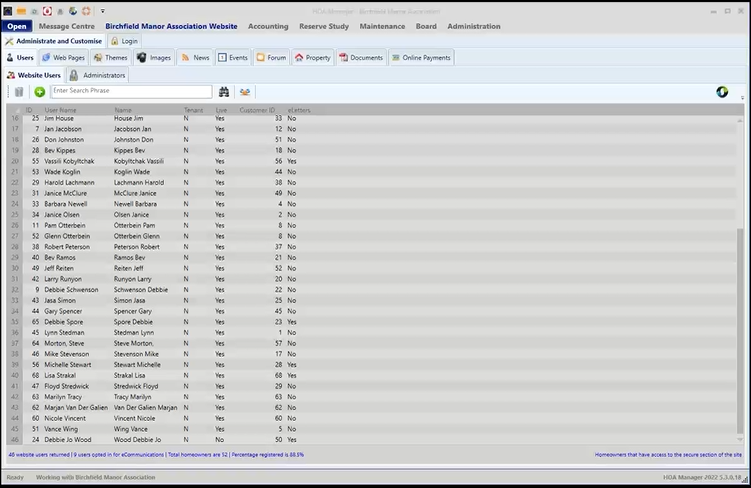The image size is (751, 488).
Task: Switch to the Login tab
Action: (x=124, y=41)
